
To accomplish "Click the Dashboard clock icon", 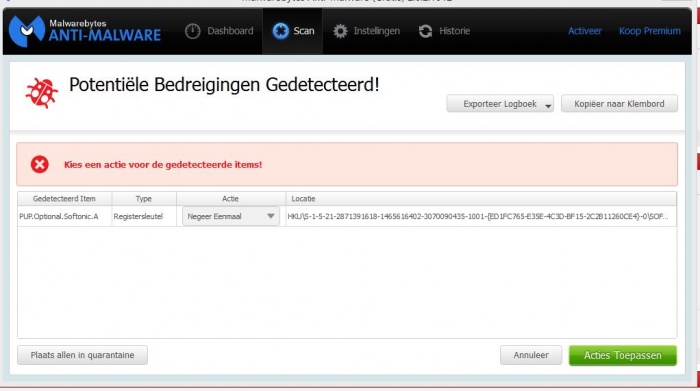I will (193, 31).
